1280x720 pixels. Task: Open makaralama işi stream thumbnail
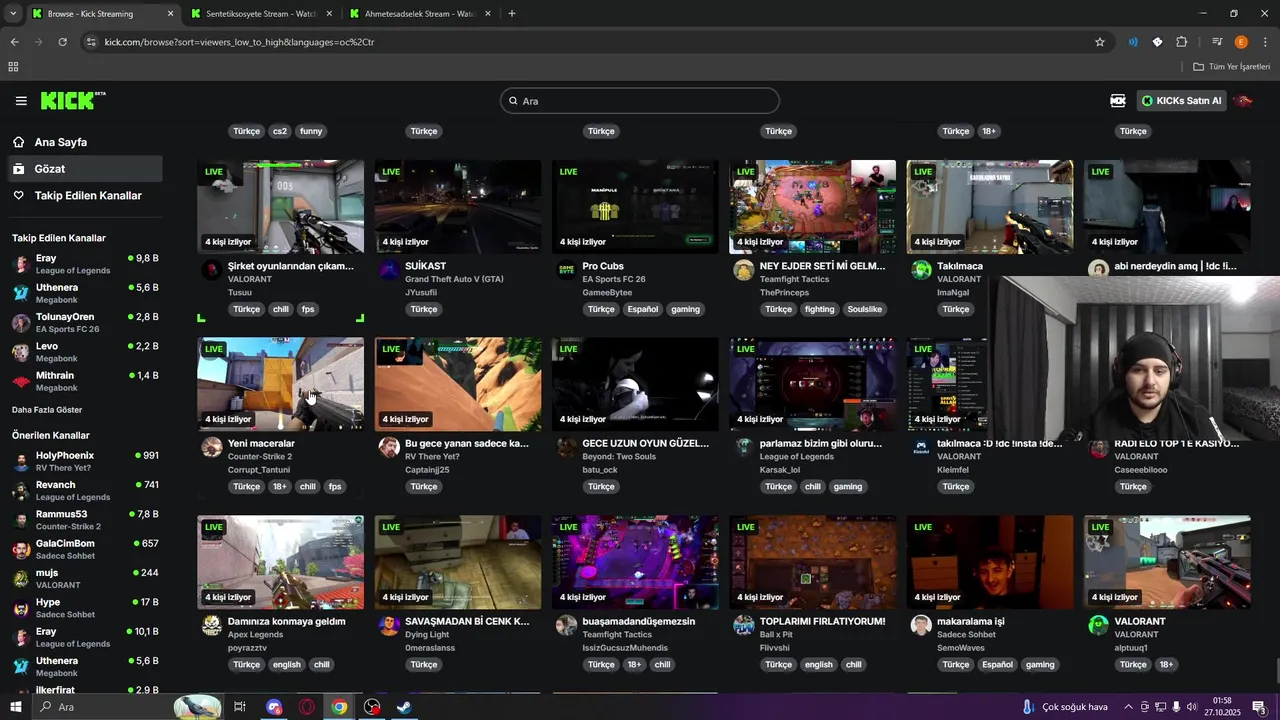[x=990, y=562]
